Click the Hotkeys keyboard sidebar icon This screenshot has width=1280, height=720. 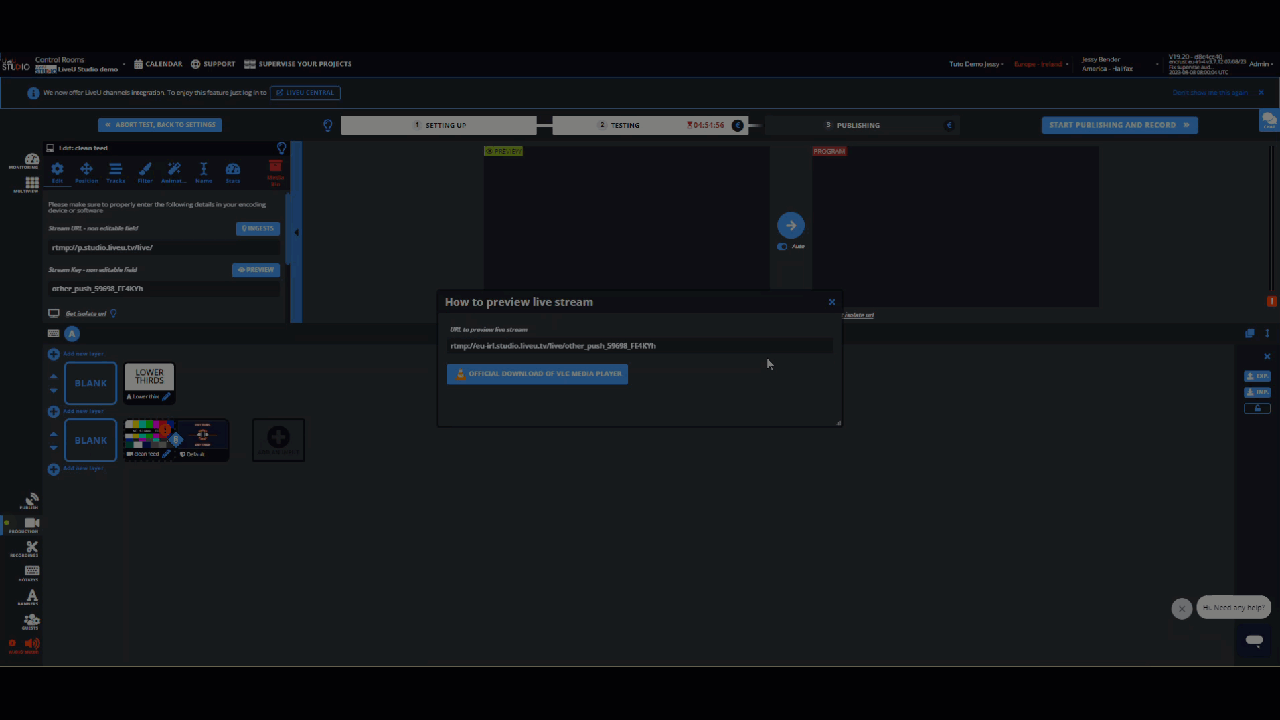click(x=30, y=573)
